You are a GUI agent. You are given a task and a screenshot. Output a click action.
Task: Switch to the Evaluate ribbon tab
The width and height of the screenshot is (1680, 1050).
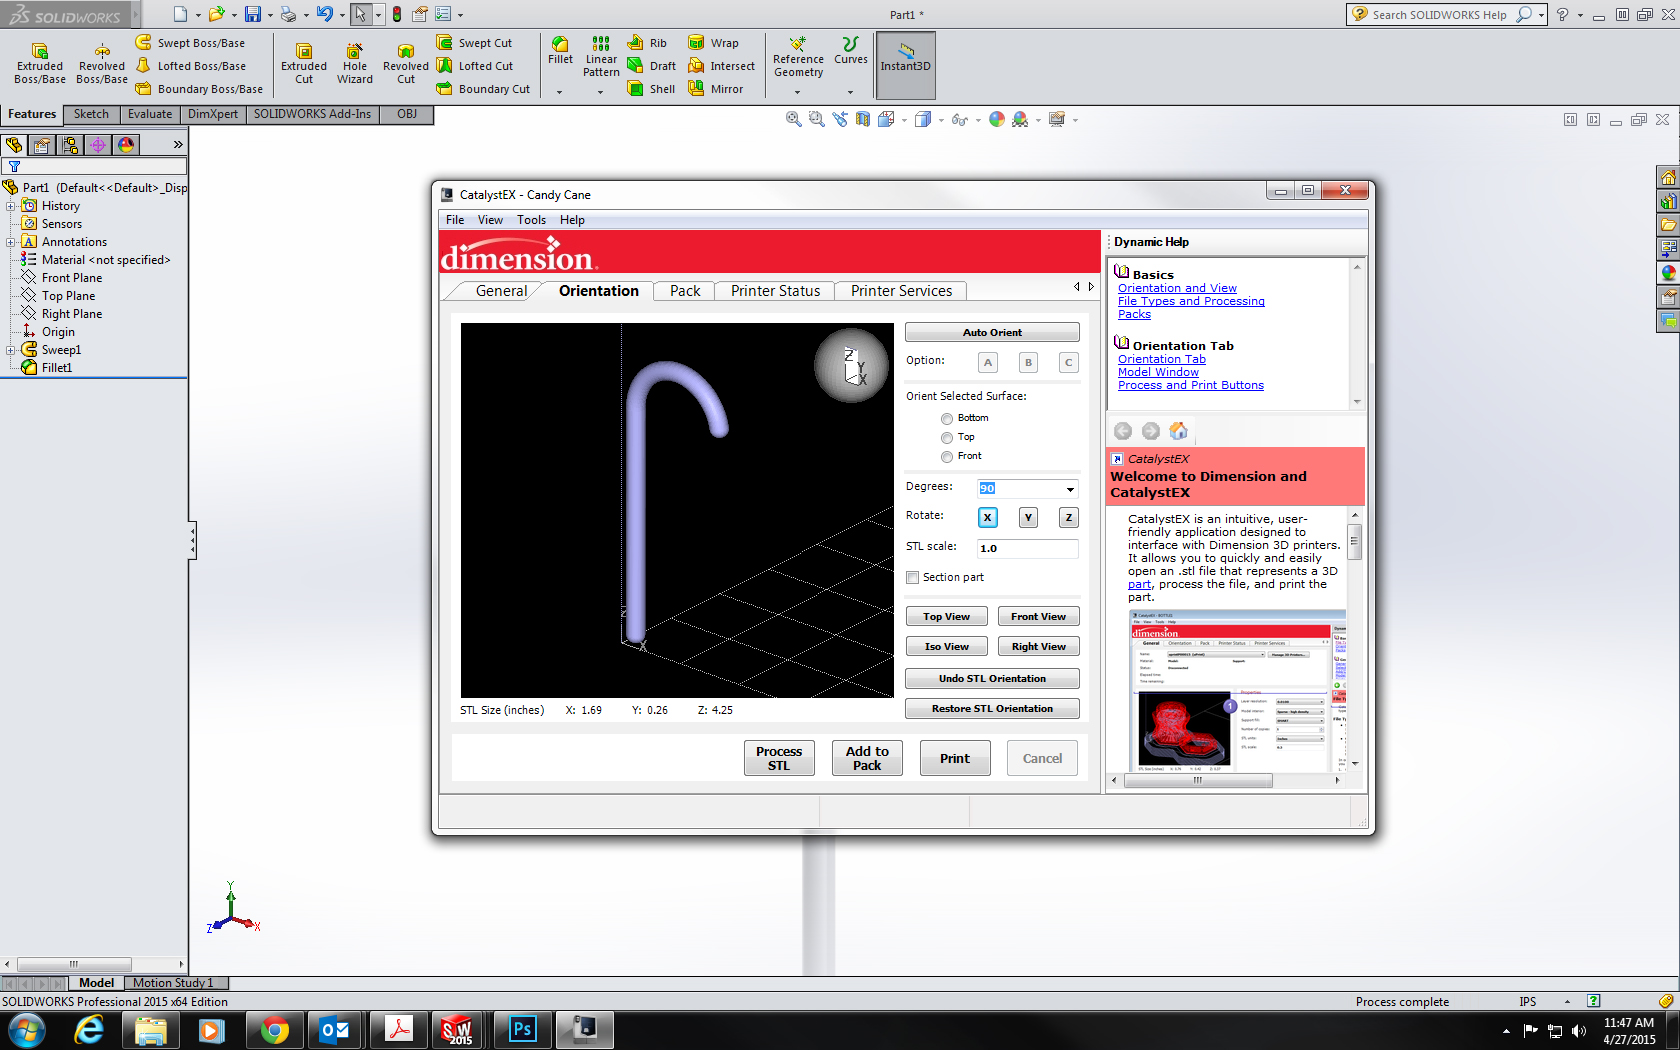(x=149, y=114)
